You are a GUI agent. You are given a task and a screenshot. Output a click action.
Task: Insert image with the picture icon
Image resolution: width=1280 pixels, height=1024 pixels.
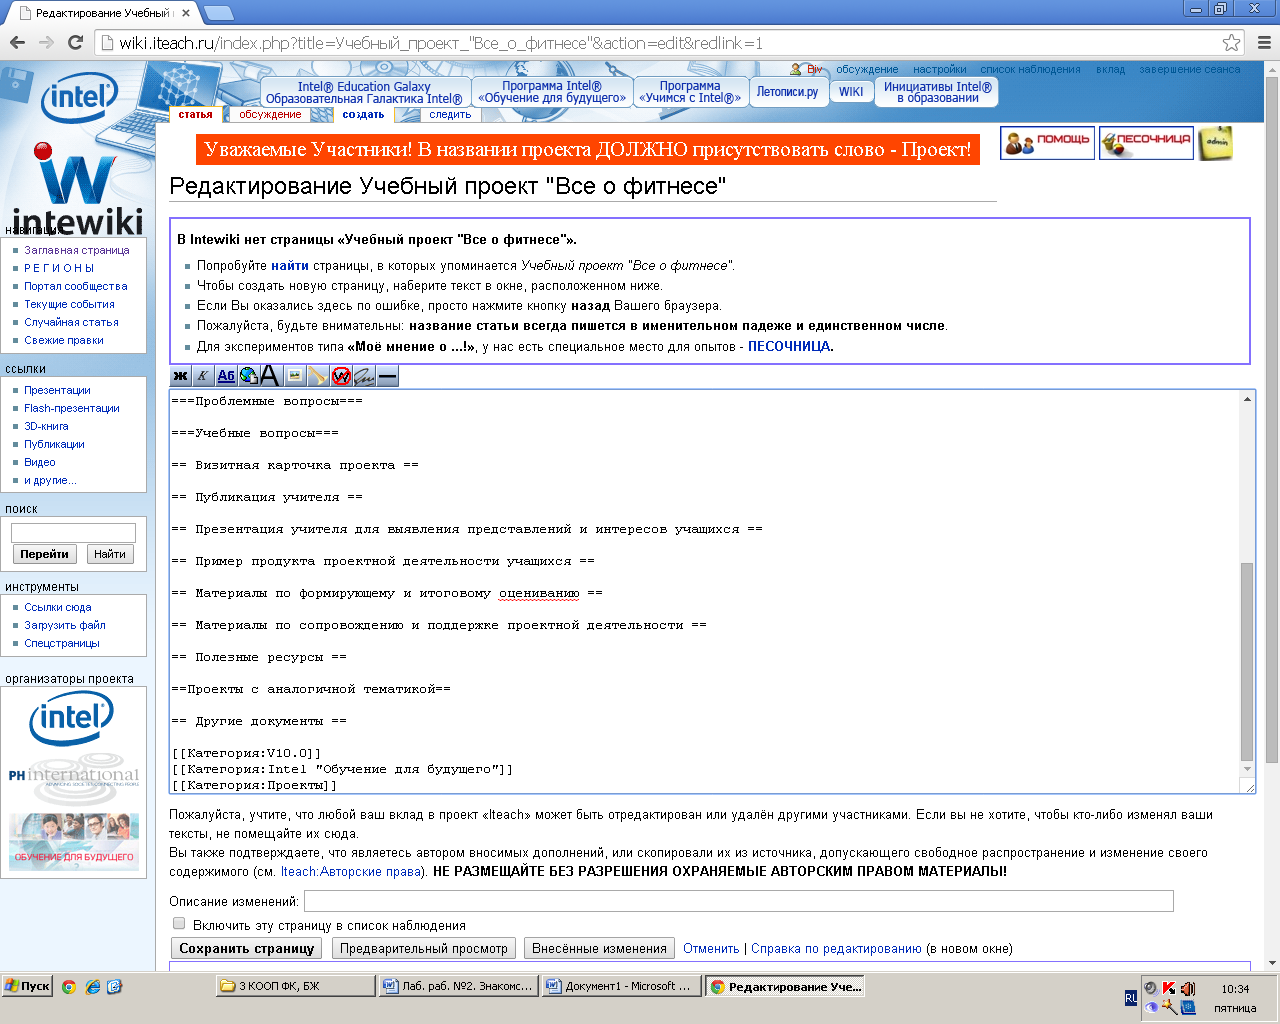pyautogui.click(x=295, y=376)
